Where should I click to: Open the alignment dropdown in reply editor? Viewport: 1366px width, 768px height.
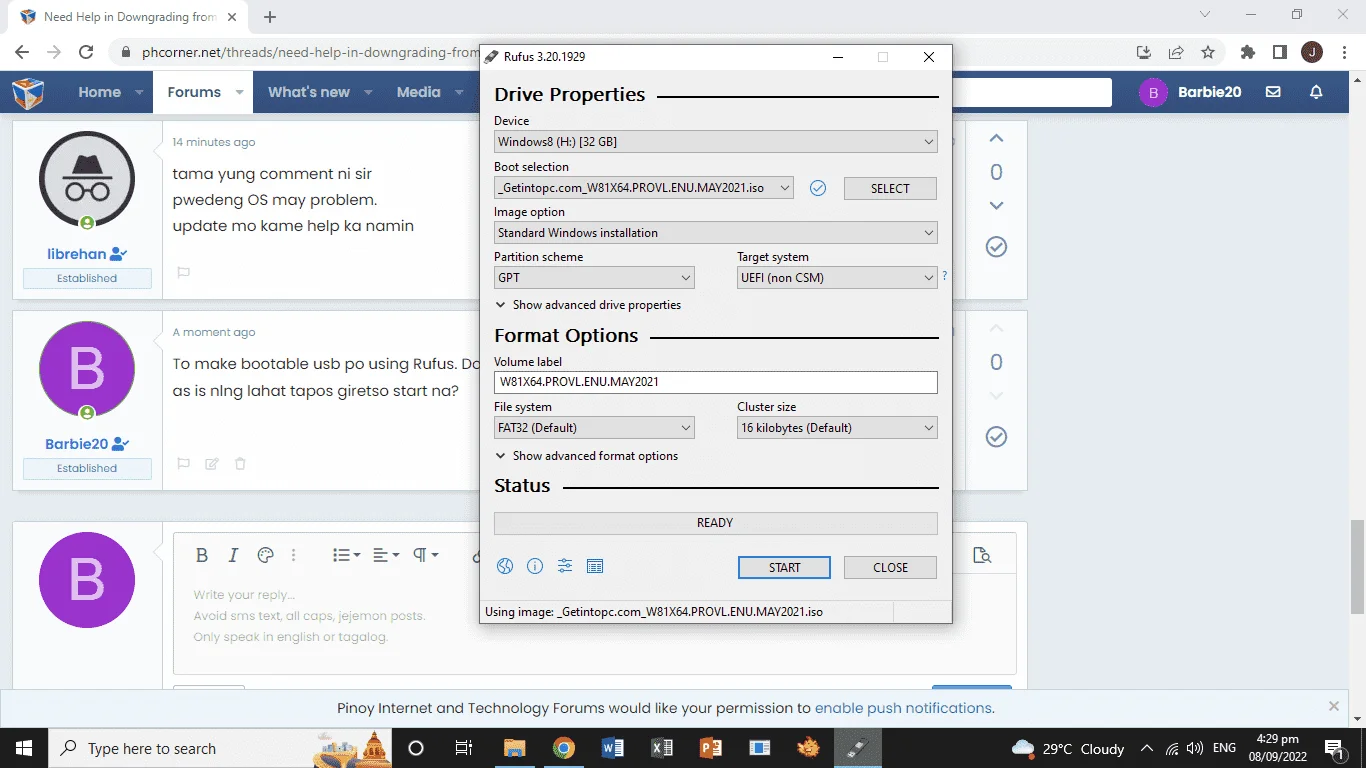(386, 555)
